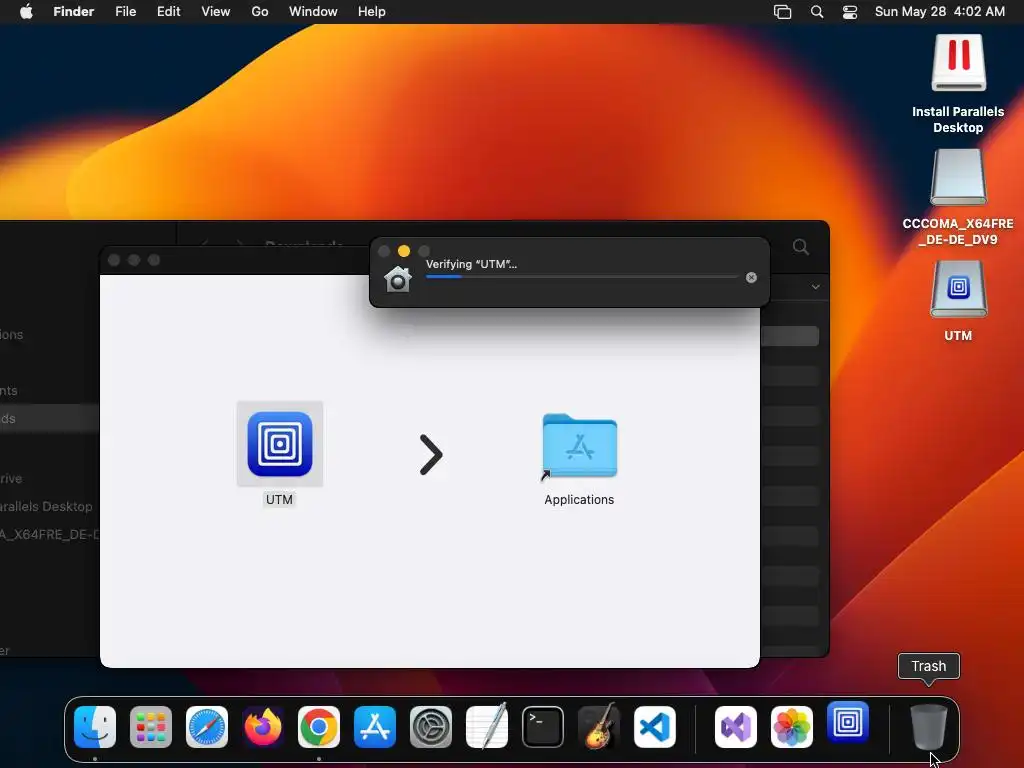Select the Applications folder shortcut
Viewport: 1024px width, 768px height.
pyautogui.click(x=579, y=447)
